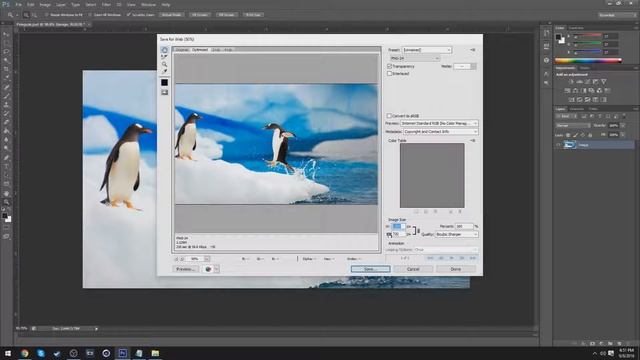Open the Metadata dropdown
Screen dimensions: 640x360
[440, 131]
